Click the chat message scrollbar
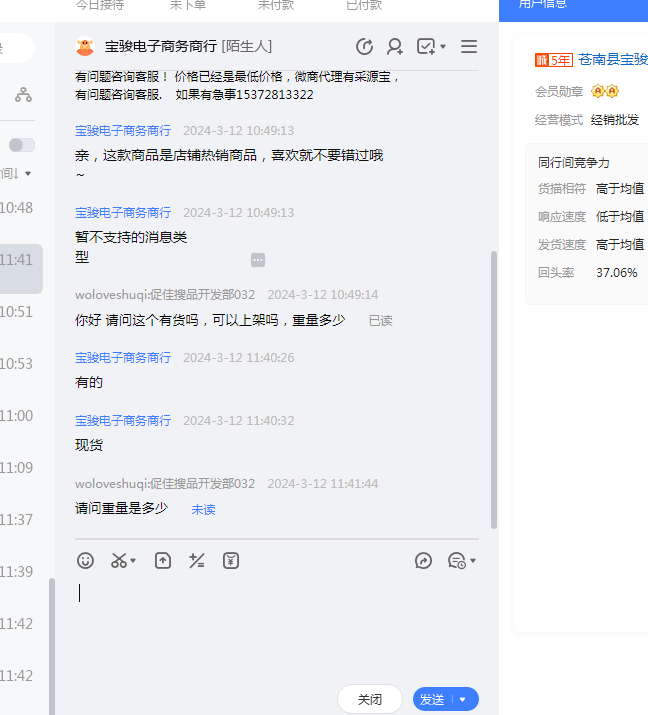This screenshot has width=648, height=715. point(493,390)
